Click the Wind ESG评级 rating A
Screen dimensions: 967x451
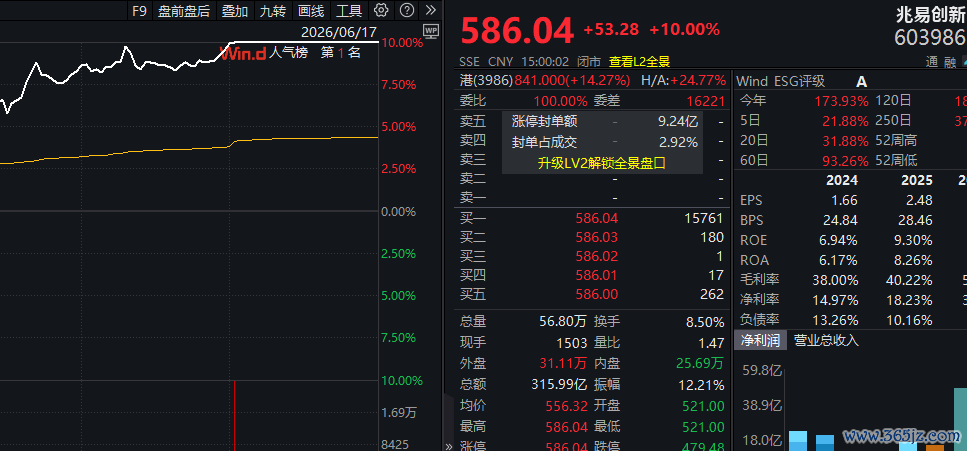(862, 81)
